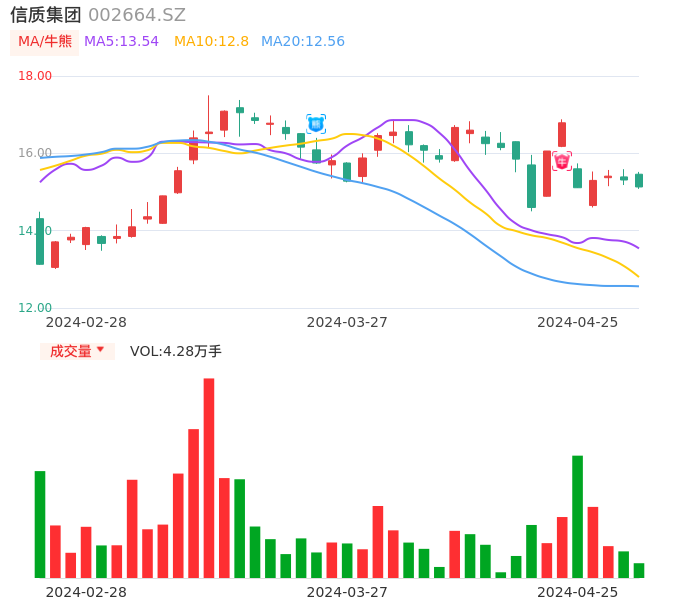Open the 成交量 indicator dropdown arrow
686x606 pixels.
(x=100, y=350)
